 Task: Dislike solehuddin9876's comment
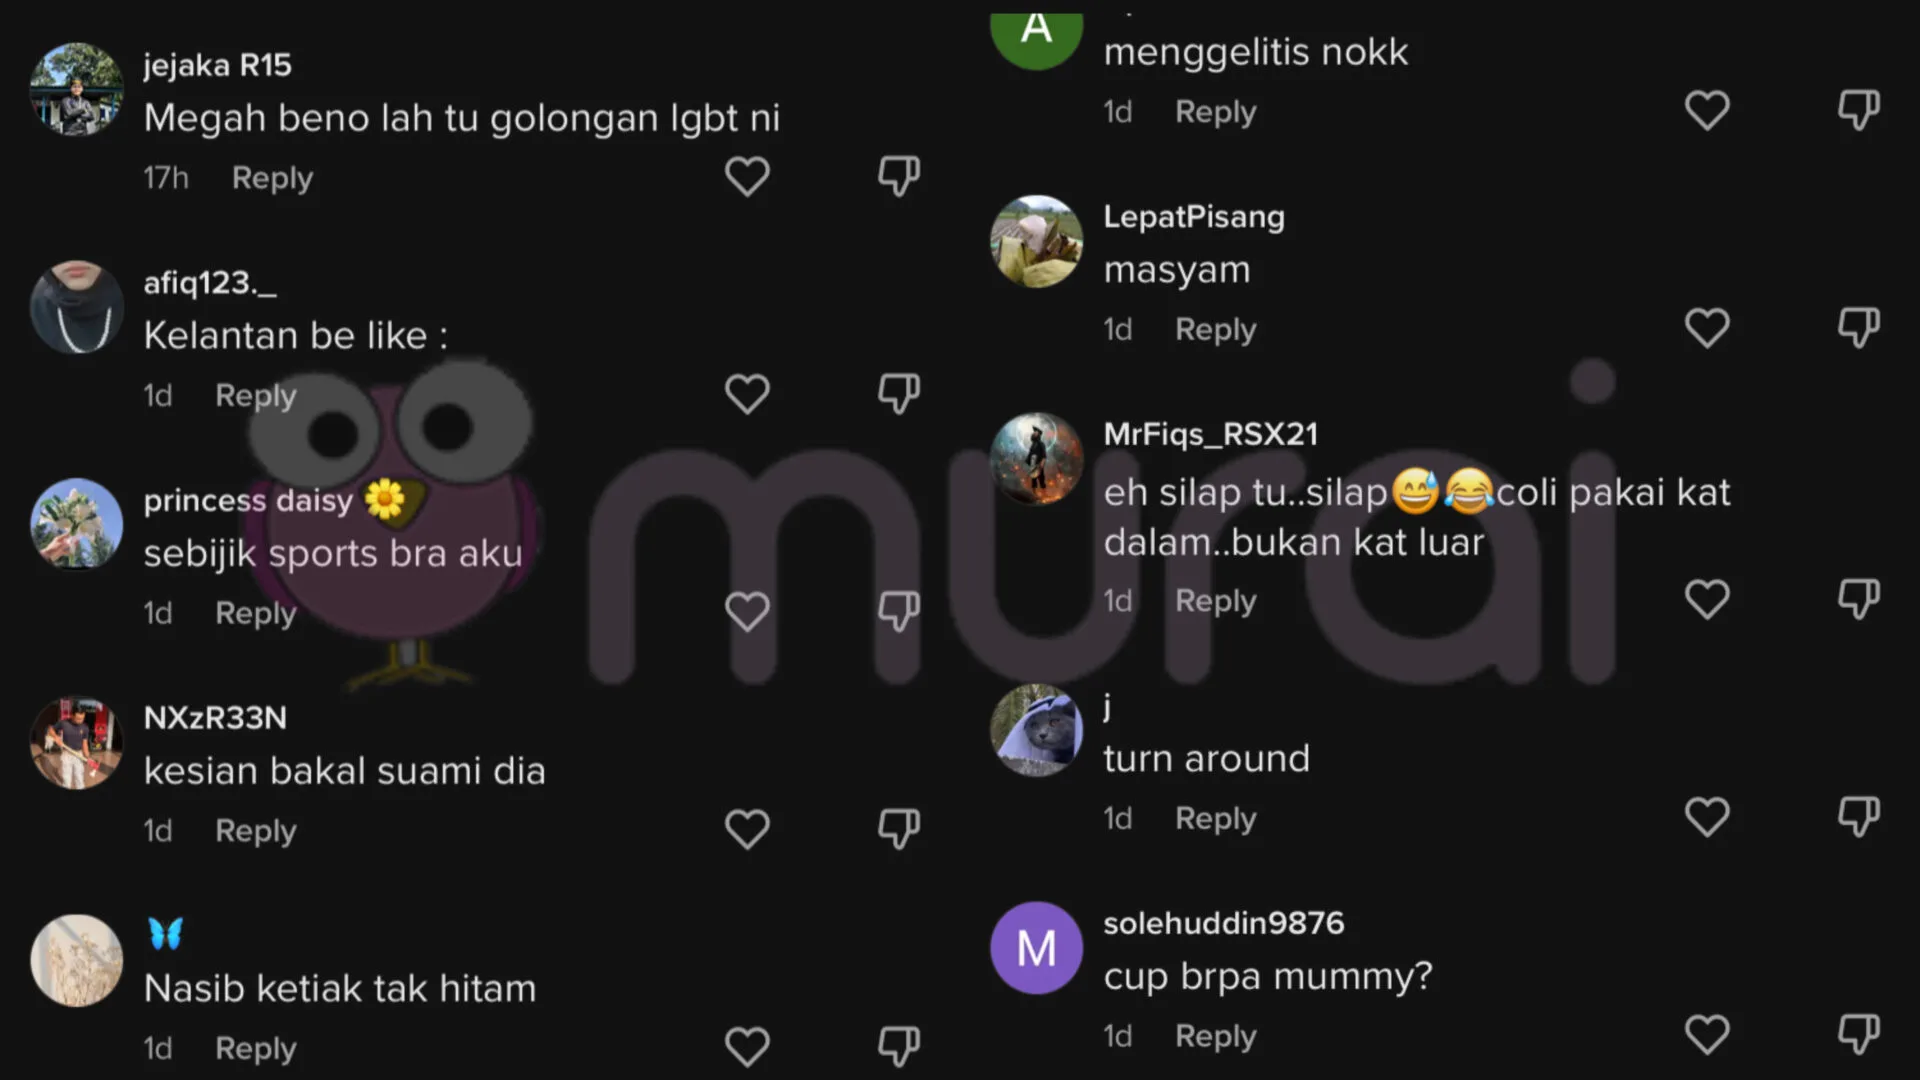pos(1859,1034)
